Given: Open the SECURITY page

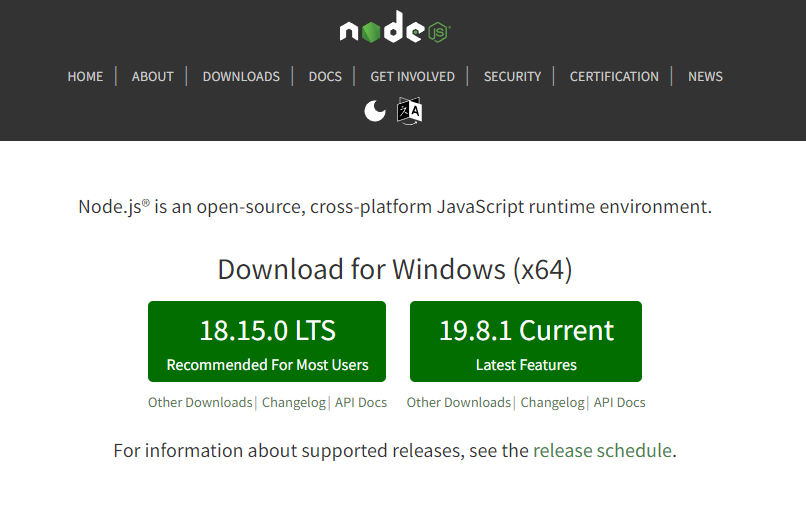Looking at the screenshot, I should tap(512, 77).
